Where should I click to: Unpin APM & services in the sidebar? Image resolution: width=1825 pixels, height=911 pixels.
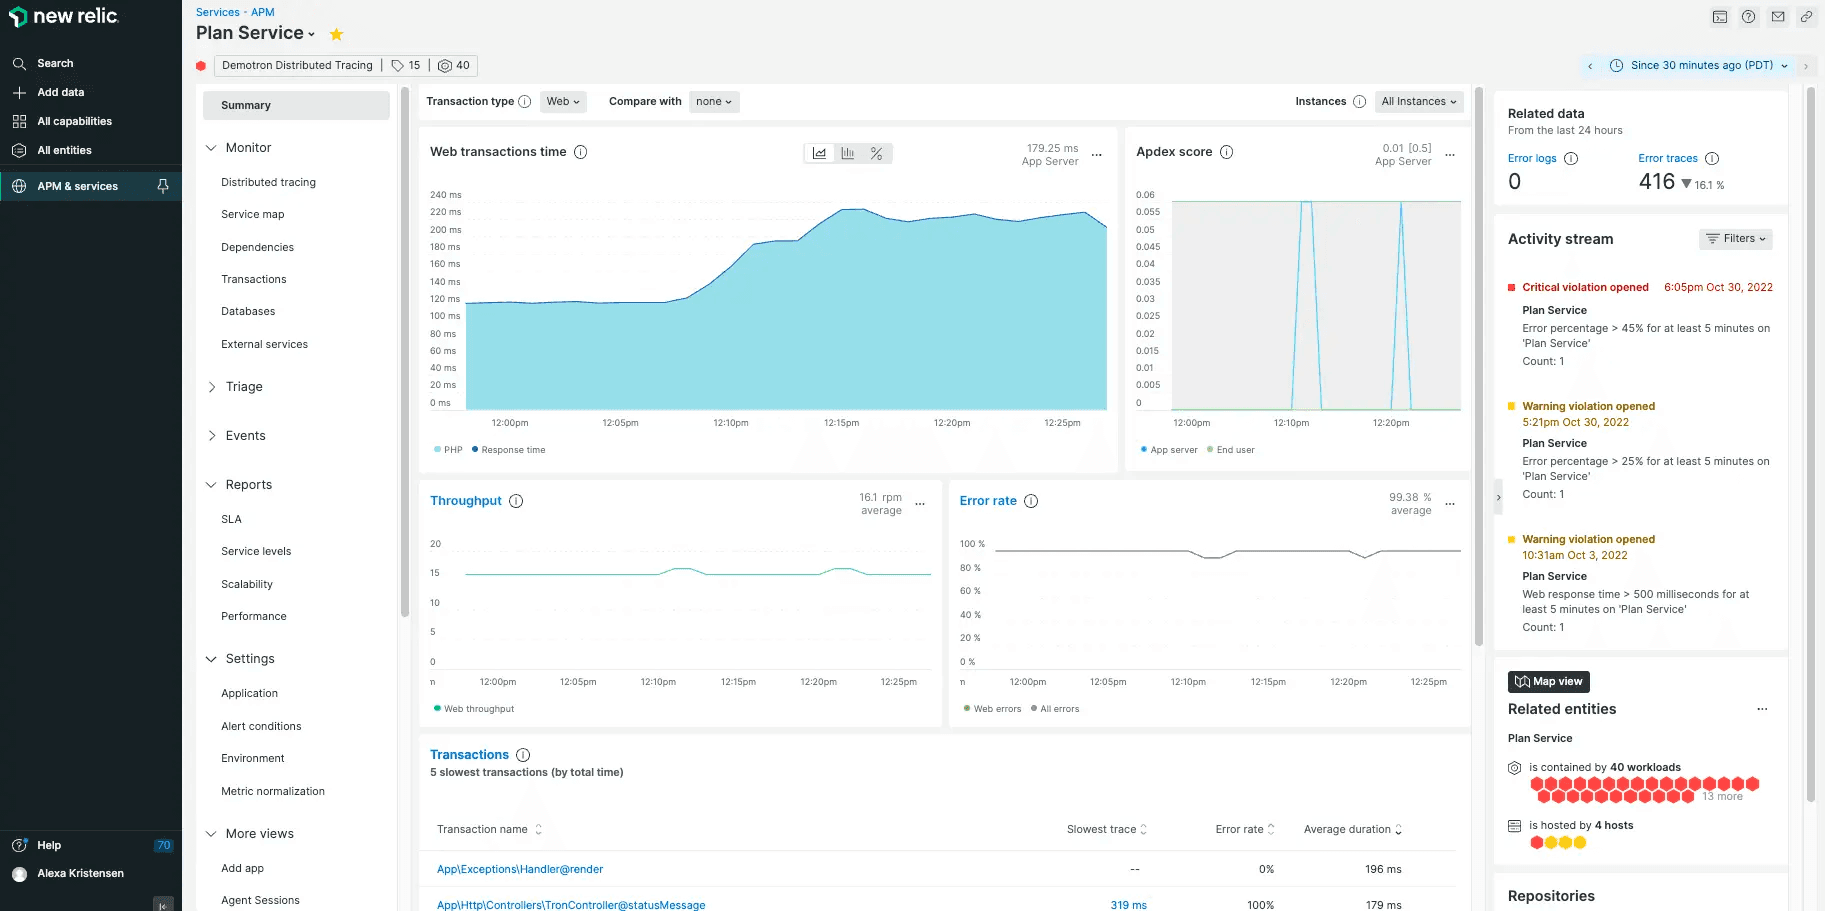point(165,186)
